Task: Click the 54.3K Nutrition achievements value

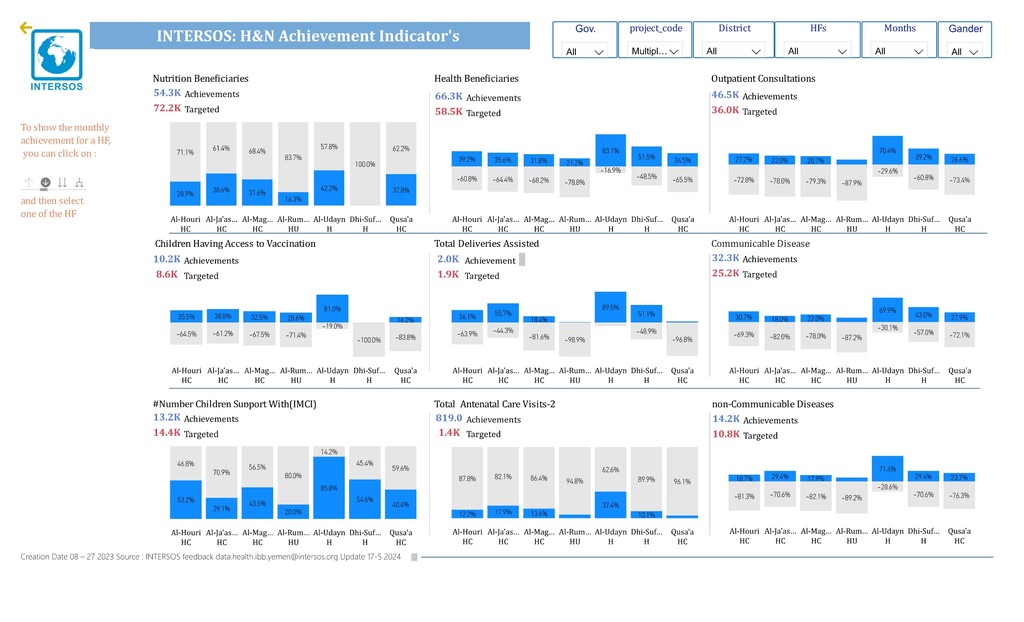Action: pos(167,93)
